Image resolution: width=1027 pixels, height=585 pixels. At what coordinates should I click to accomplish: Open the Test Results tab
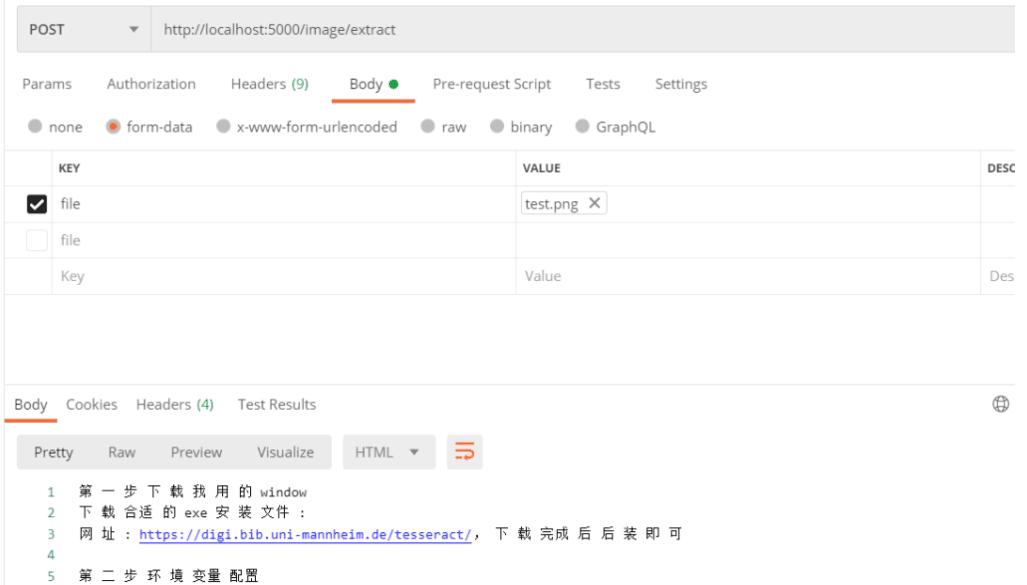[276, 405]
